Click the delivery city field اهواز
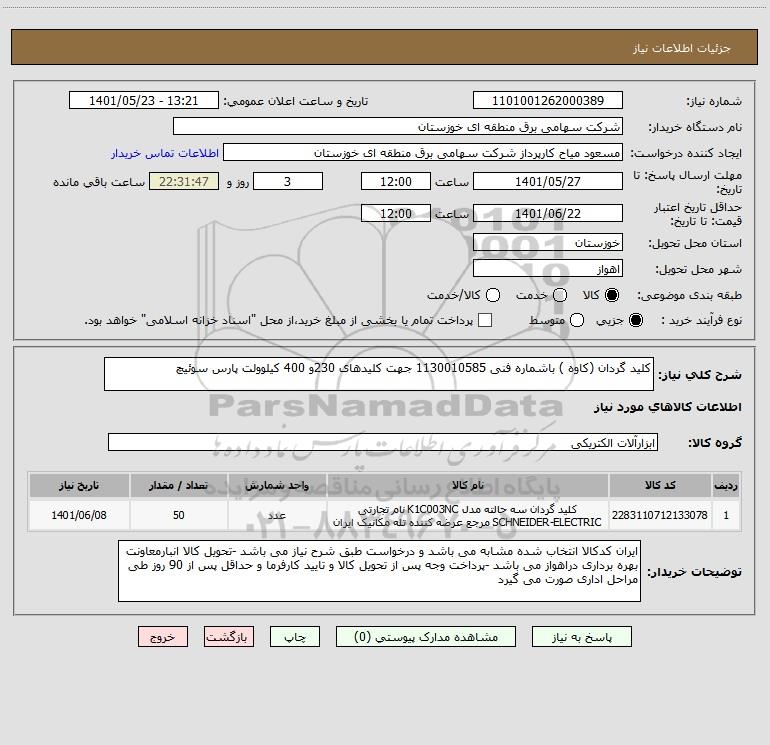The image size is (770, 745). point(548,269)
